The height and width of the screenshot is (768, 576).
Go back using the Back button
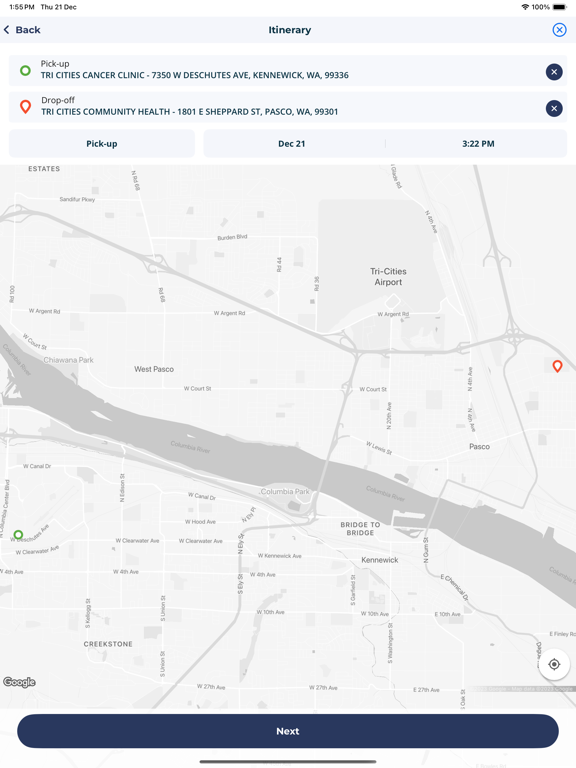pos(22,30)
